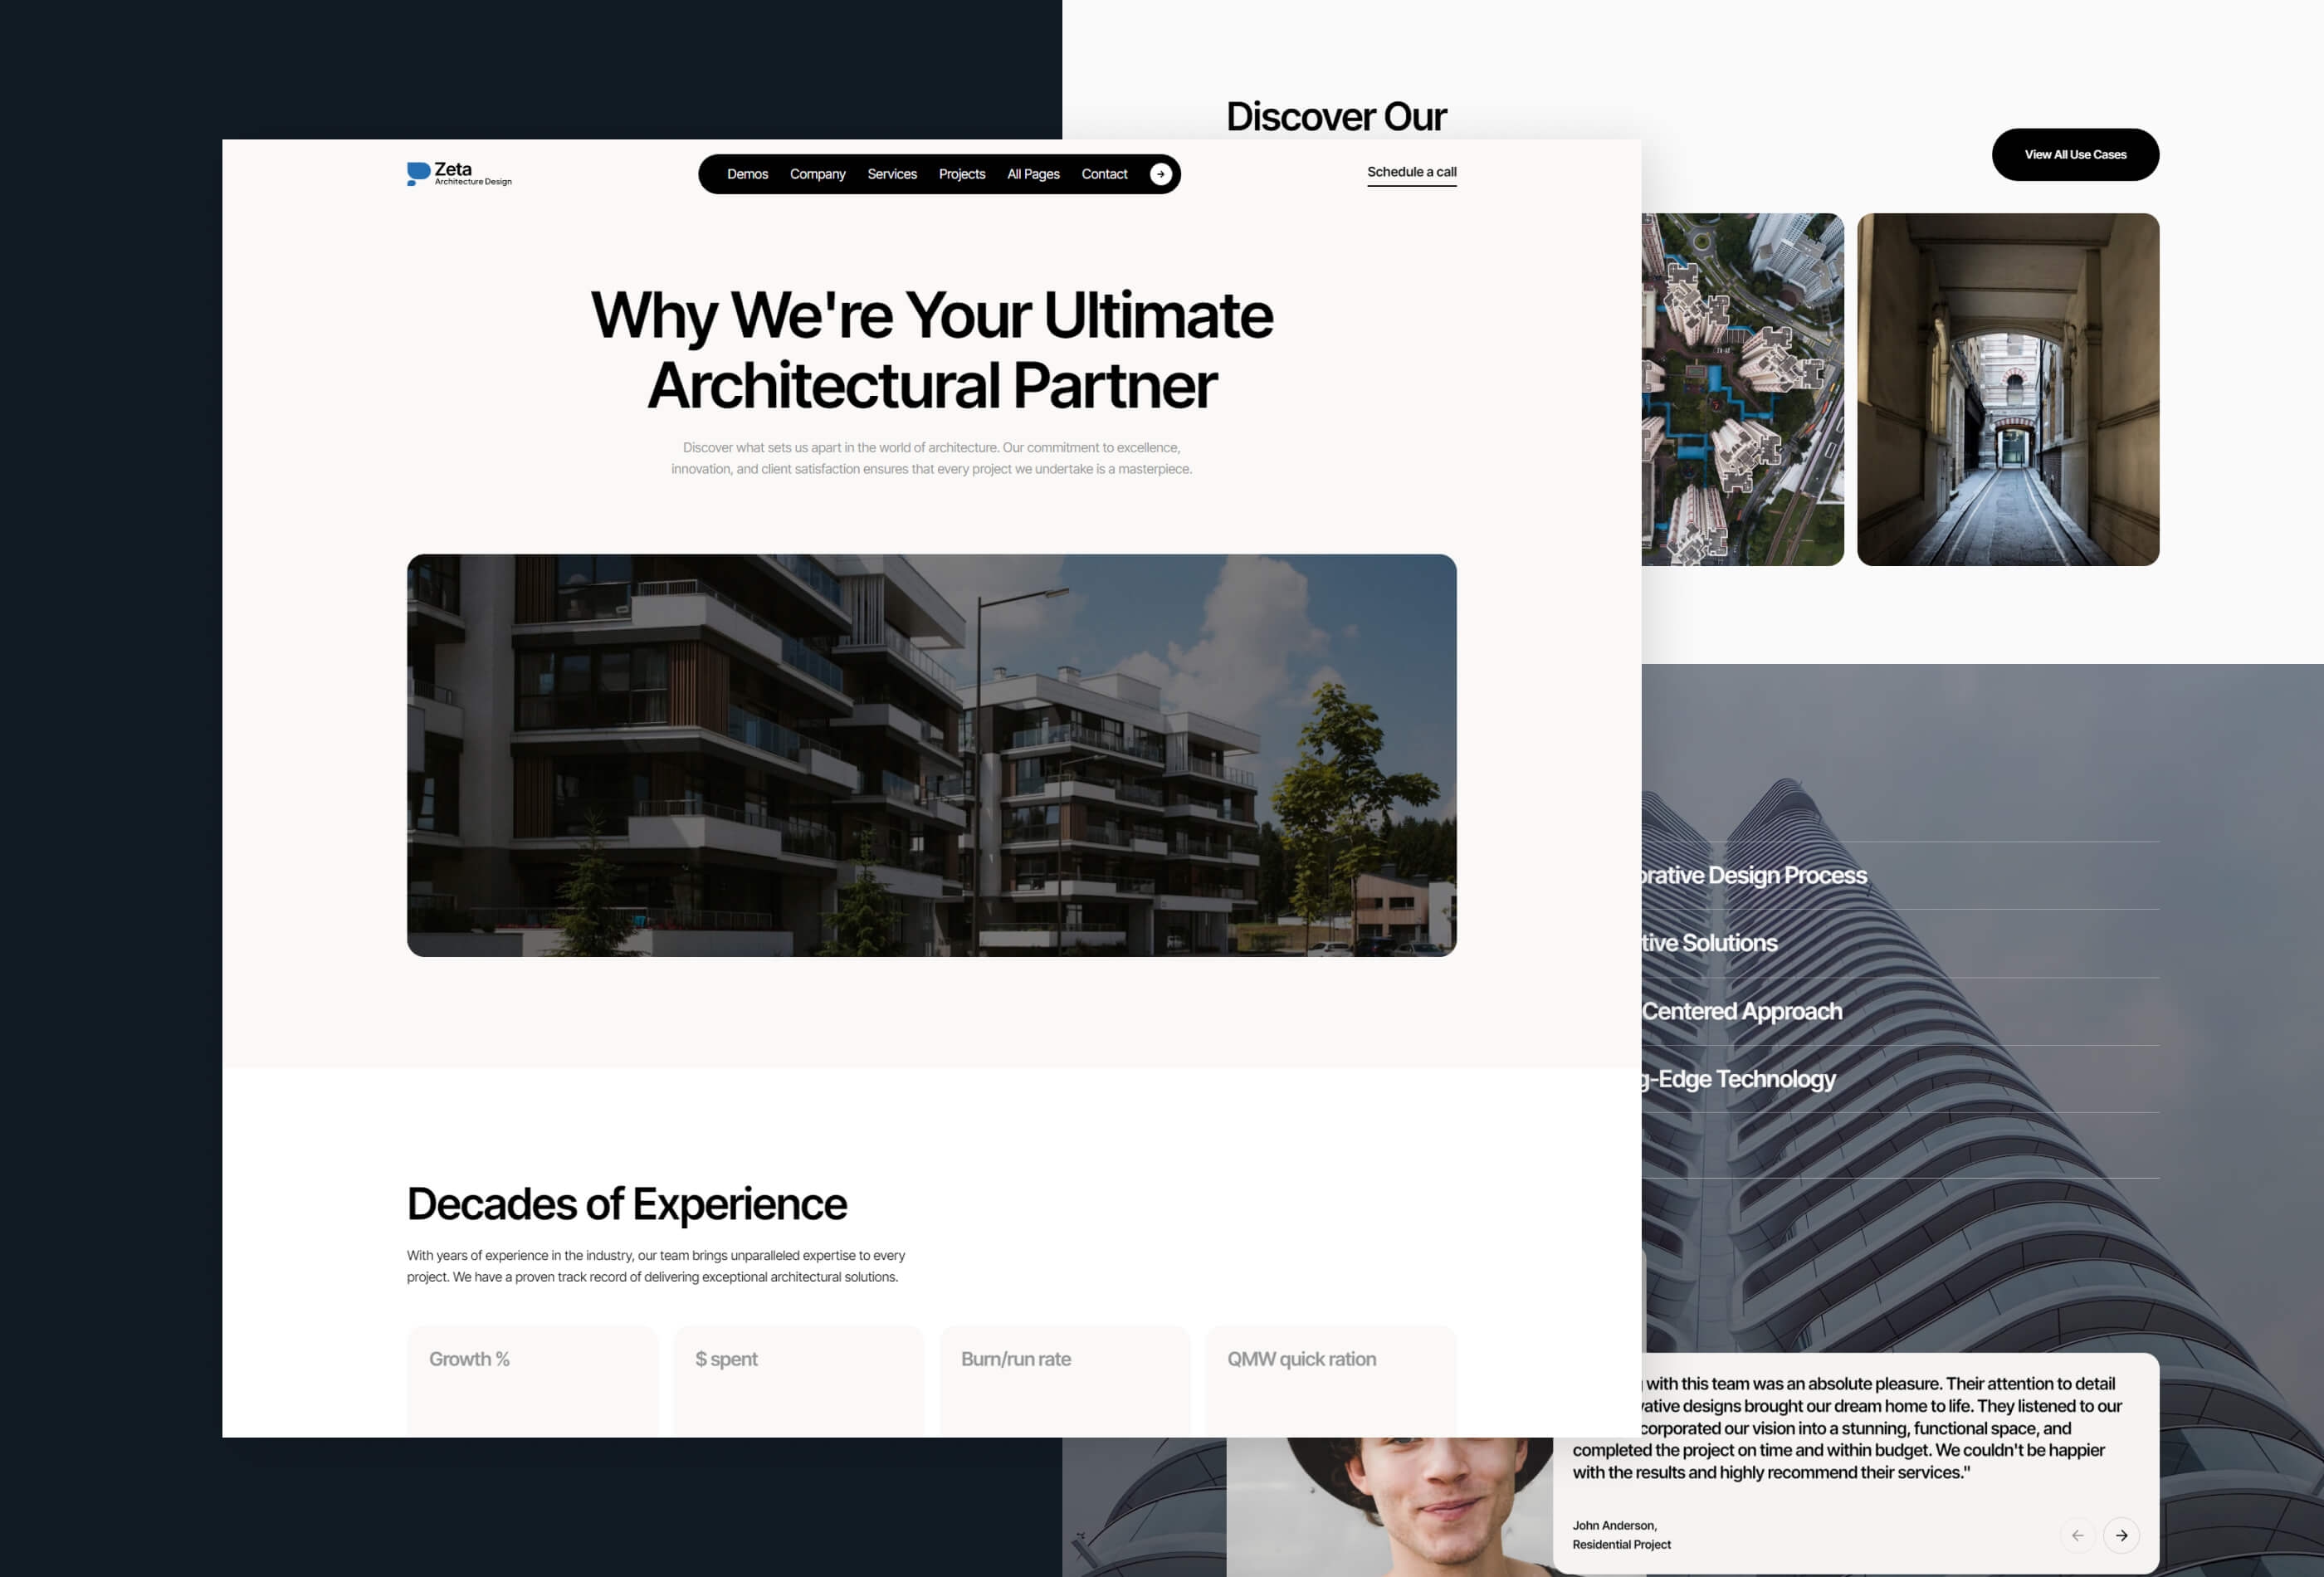Viewport: 2324px width, 1577px height.
Task: Open the Demos dropdown menu
Action: 746,173
